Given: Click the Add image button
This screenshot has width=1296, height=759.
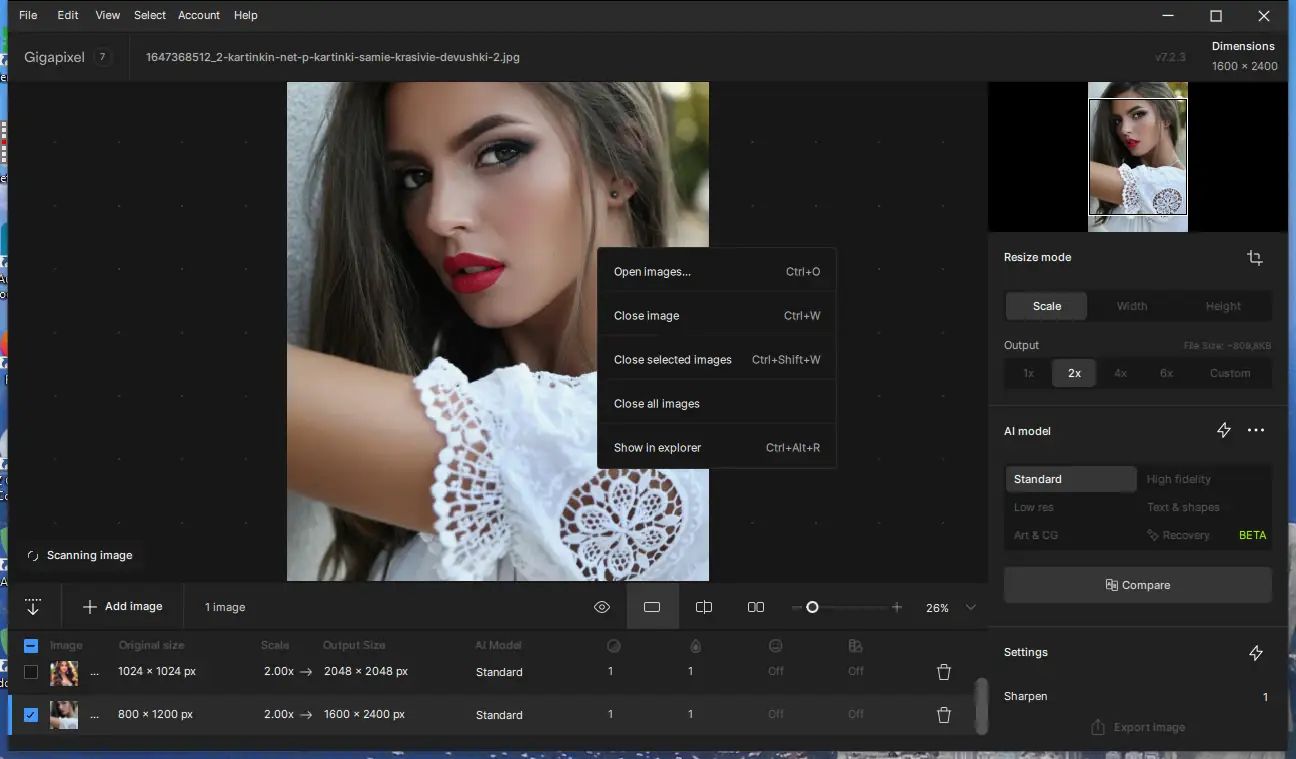Looking at the screenshot, I should point(122,607).
